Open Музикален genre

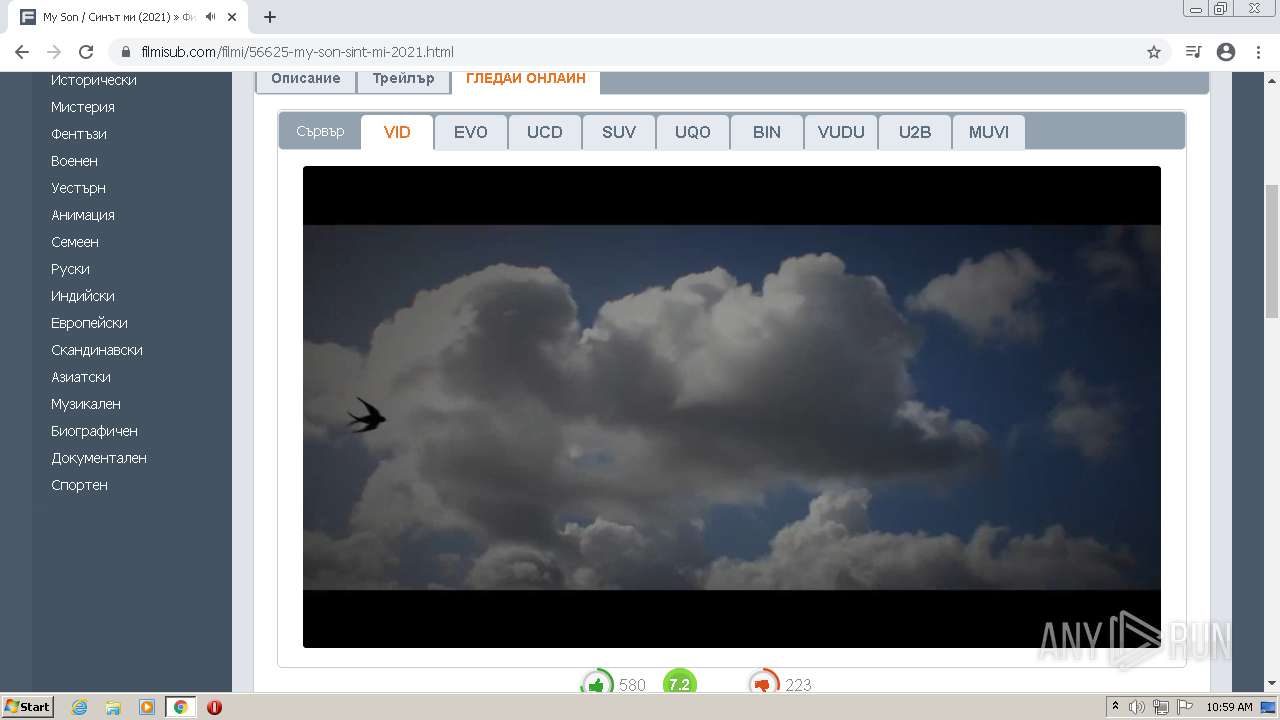pos(86,404)
